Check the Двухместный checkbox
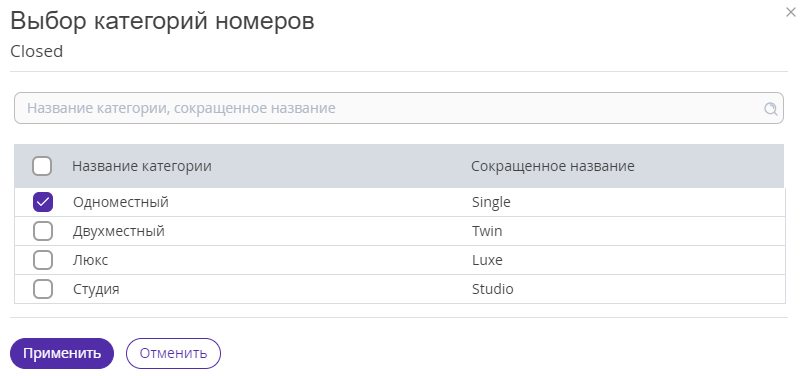The height and width of the screenshot is (376, 800). click(43, 231)
